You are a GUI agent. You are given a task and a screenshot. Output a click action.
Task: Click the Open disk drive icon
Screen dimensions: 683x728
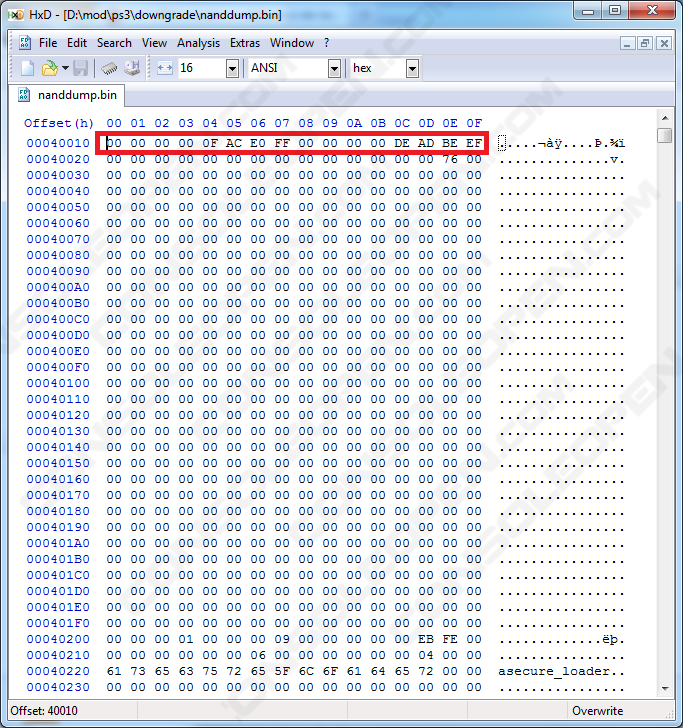pos(132,68)
